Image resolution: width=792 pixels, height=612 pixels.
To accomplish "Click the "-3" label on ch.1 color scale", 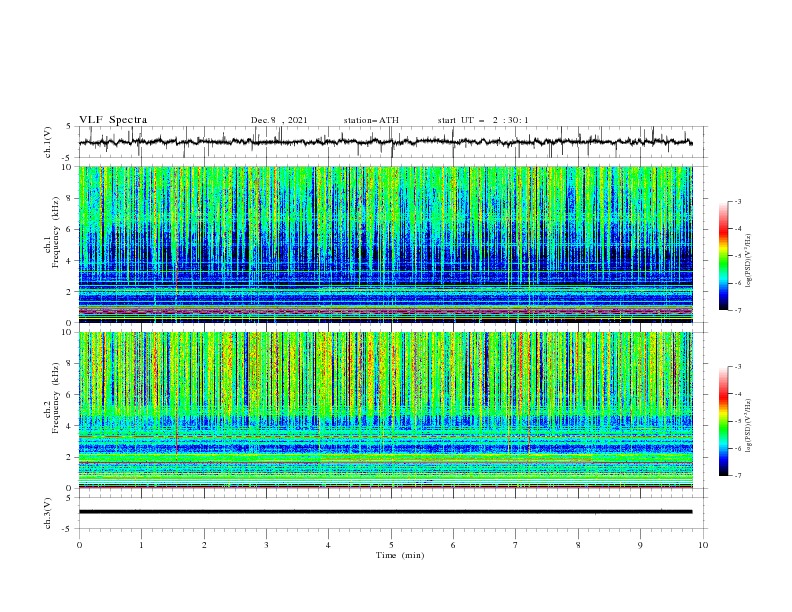I will pos(738,201).
